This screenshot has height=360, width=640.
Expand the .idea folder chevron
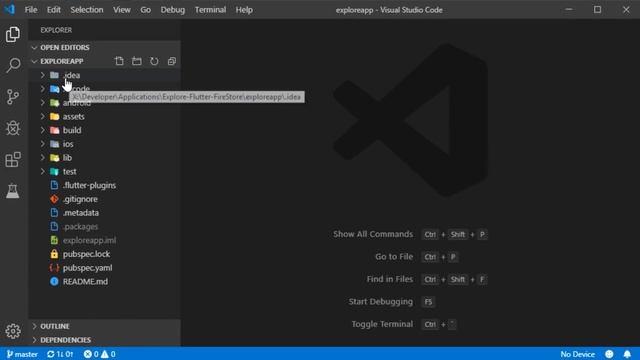[x=43, y=75]
